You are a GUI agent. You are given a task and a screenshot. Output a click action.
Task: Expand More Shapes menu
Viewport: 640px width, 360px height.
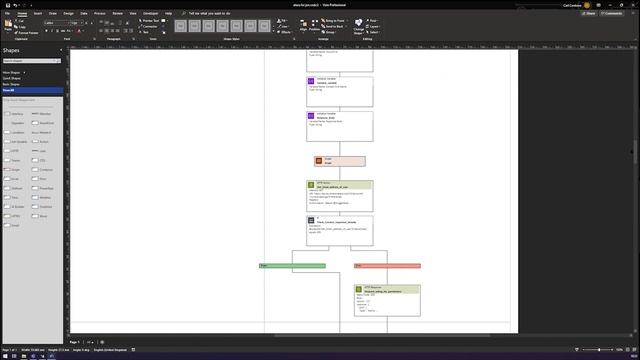click(14, 73)
